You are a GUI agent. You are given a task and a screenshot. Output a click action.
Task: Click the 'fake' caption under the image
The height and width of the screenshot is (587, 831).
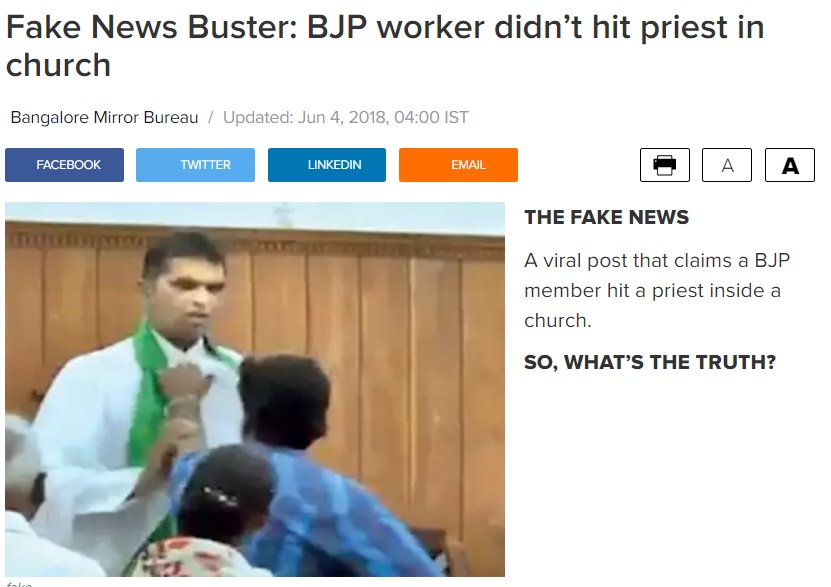[20, 584]
